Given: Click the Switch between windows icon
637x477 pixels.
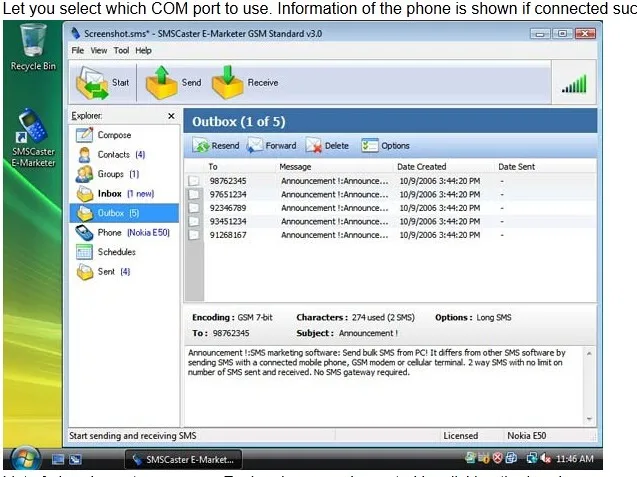Looking at the screenshot, I should coord(75,460).
